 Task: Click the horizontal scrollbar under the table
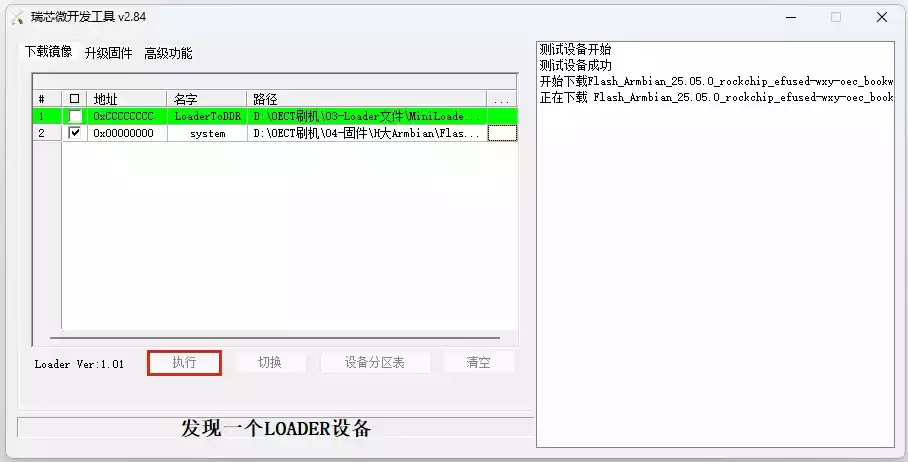[275, 338]
